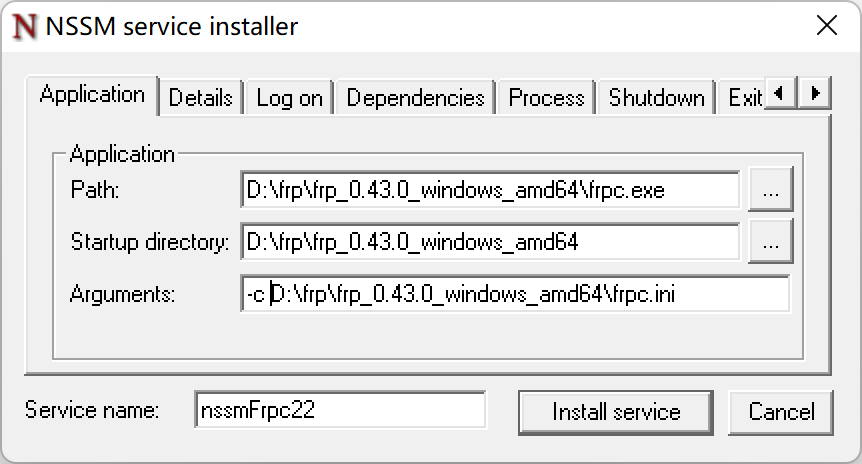The width and height of the screenshot is (862, 464).
Task: Open the Details tab
Action: pyautogui.click(x=200, y=98)
